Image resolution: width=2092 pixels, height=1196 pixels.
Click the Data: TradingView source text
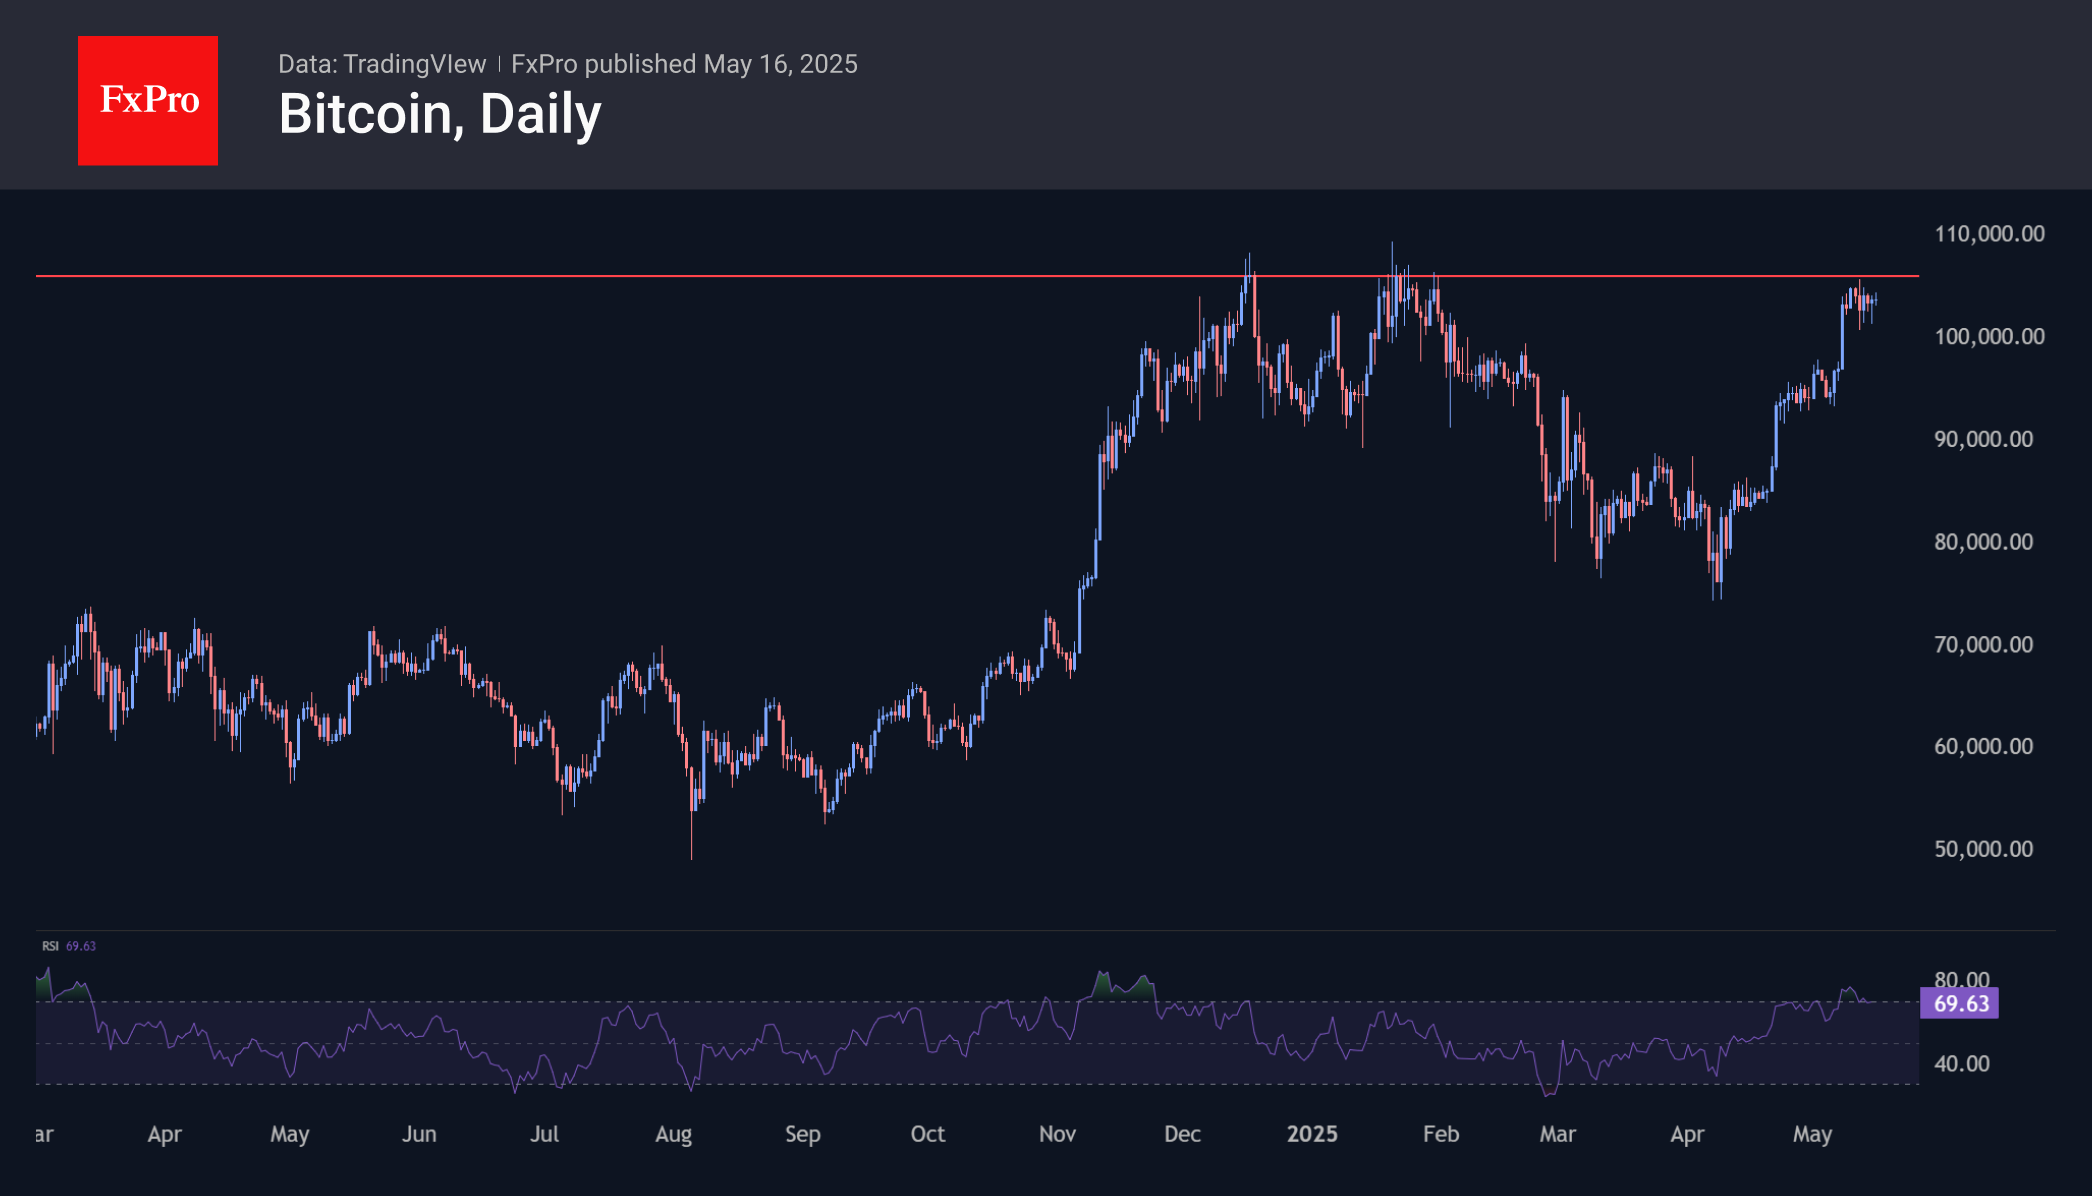click(382, 64)
